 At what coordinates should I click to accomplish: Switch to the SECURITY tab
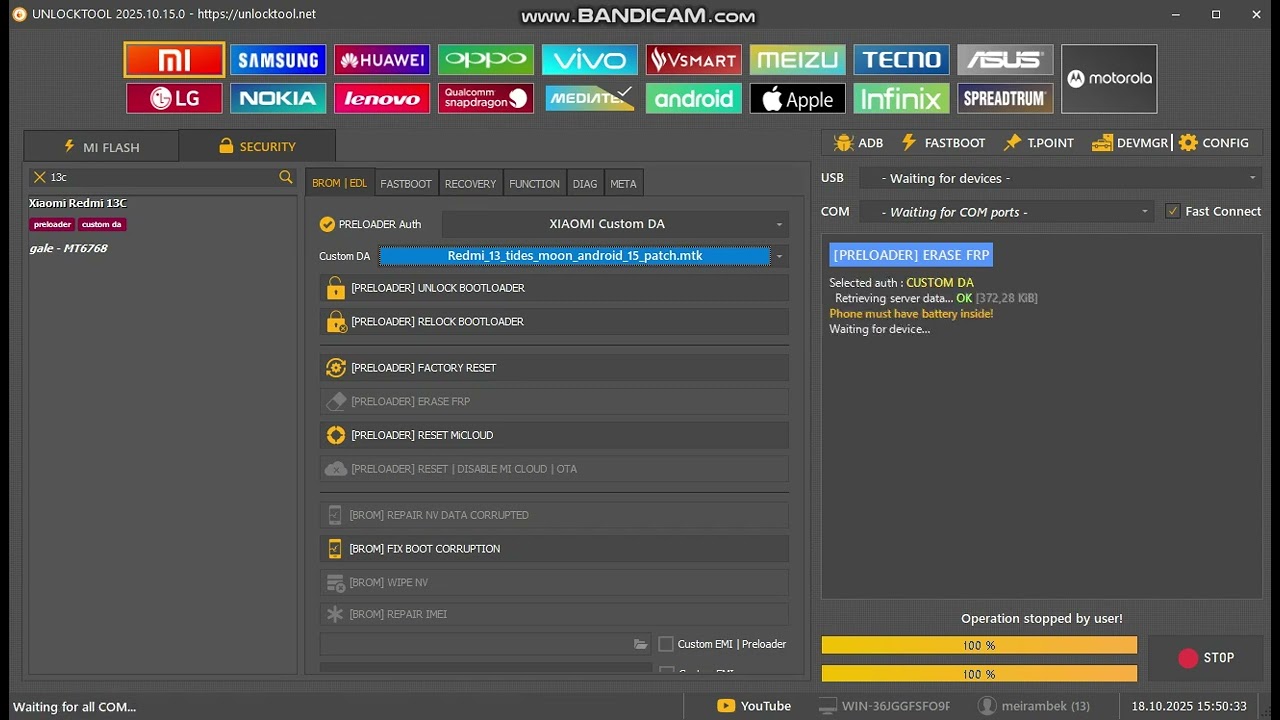(257, 146)
